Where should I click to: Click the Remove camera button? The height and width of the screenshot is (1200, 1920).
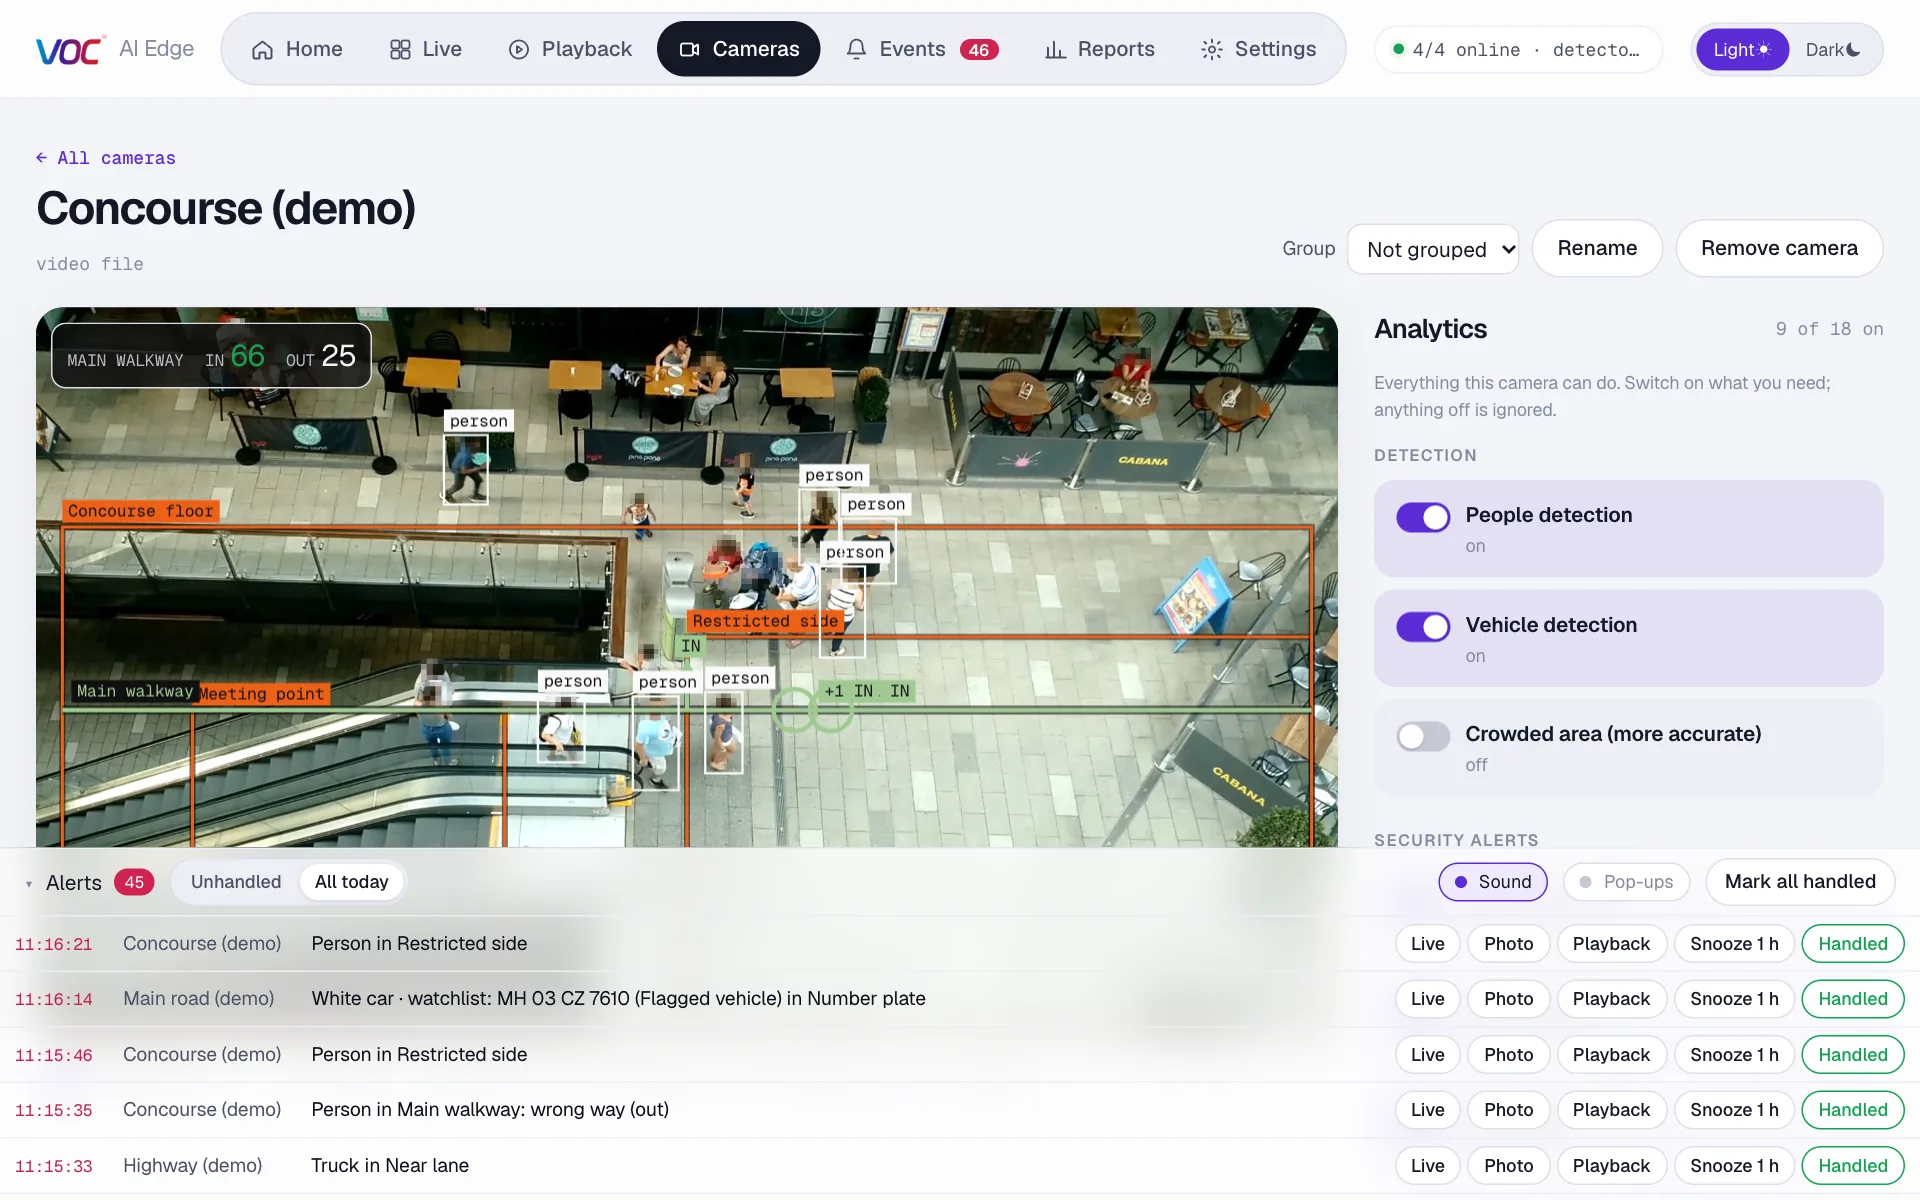pos(1779,248)
